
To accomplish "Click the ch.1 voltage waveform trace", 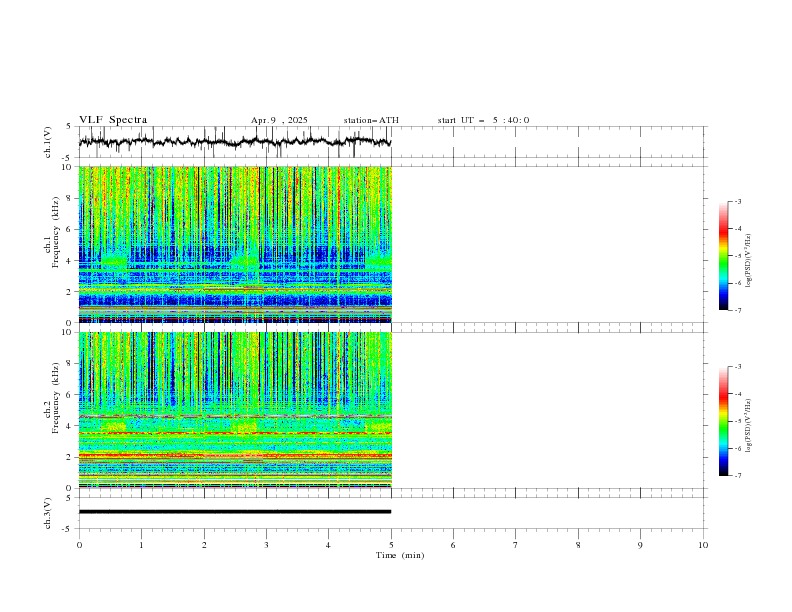I will (235, 142).
